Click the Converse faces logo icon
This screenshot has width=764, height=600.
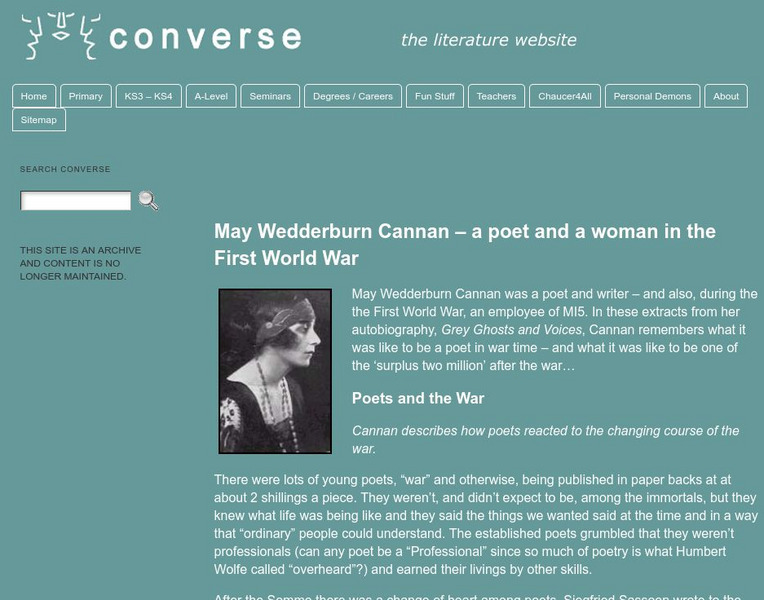click(x=61, y=36)
